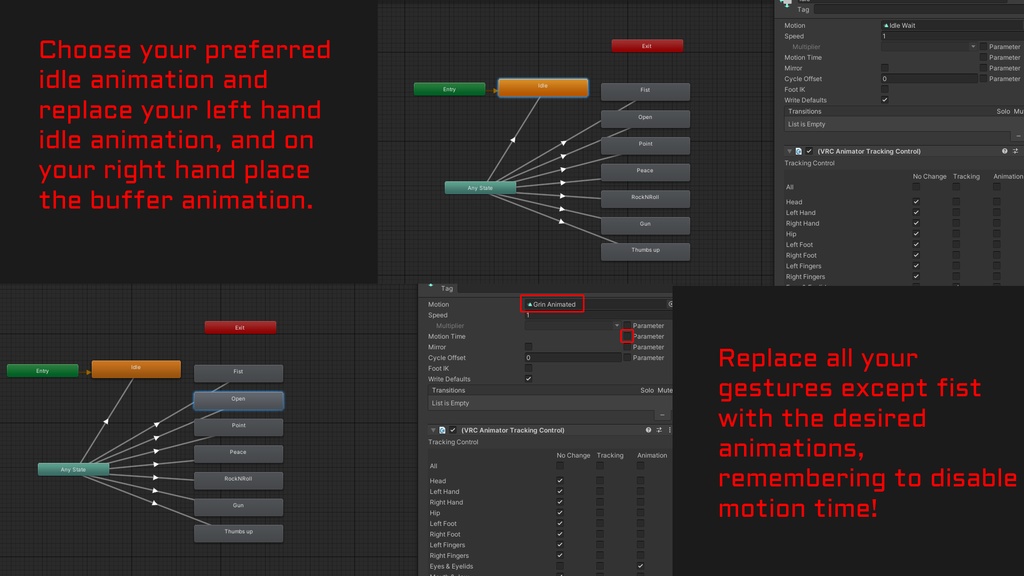This screenshot has height=576, width=1024.
Task: Uncheck Right Fingers No Change in Idle Wait inspector
Action: [916, 276]
